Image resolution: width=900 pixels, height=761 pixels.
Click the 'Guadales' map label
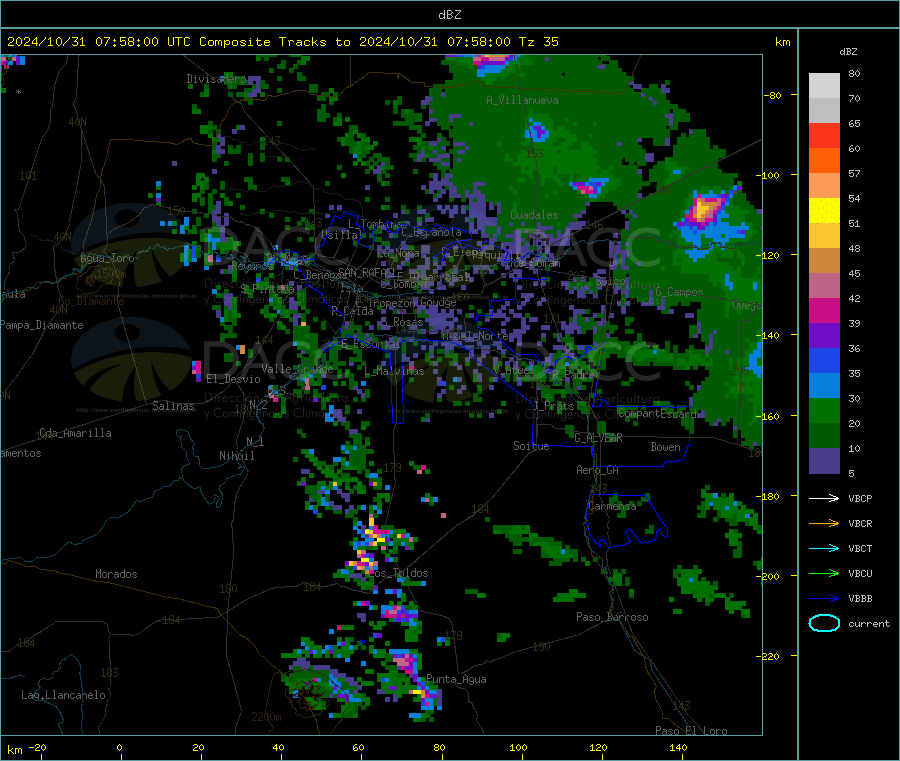coord(534,215)
